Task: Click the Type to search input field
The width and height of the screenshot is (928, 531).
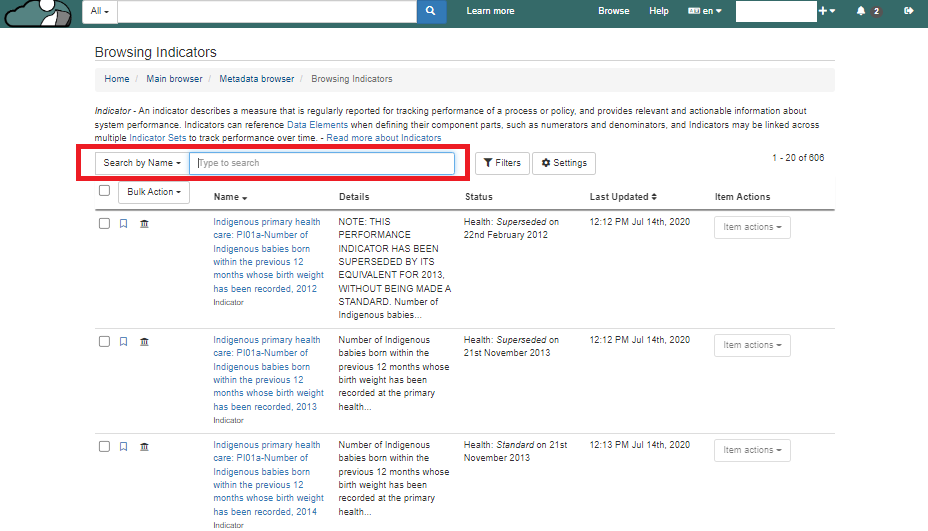Action: (x=322, y=163)
